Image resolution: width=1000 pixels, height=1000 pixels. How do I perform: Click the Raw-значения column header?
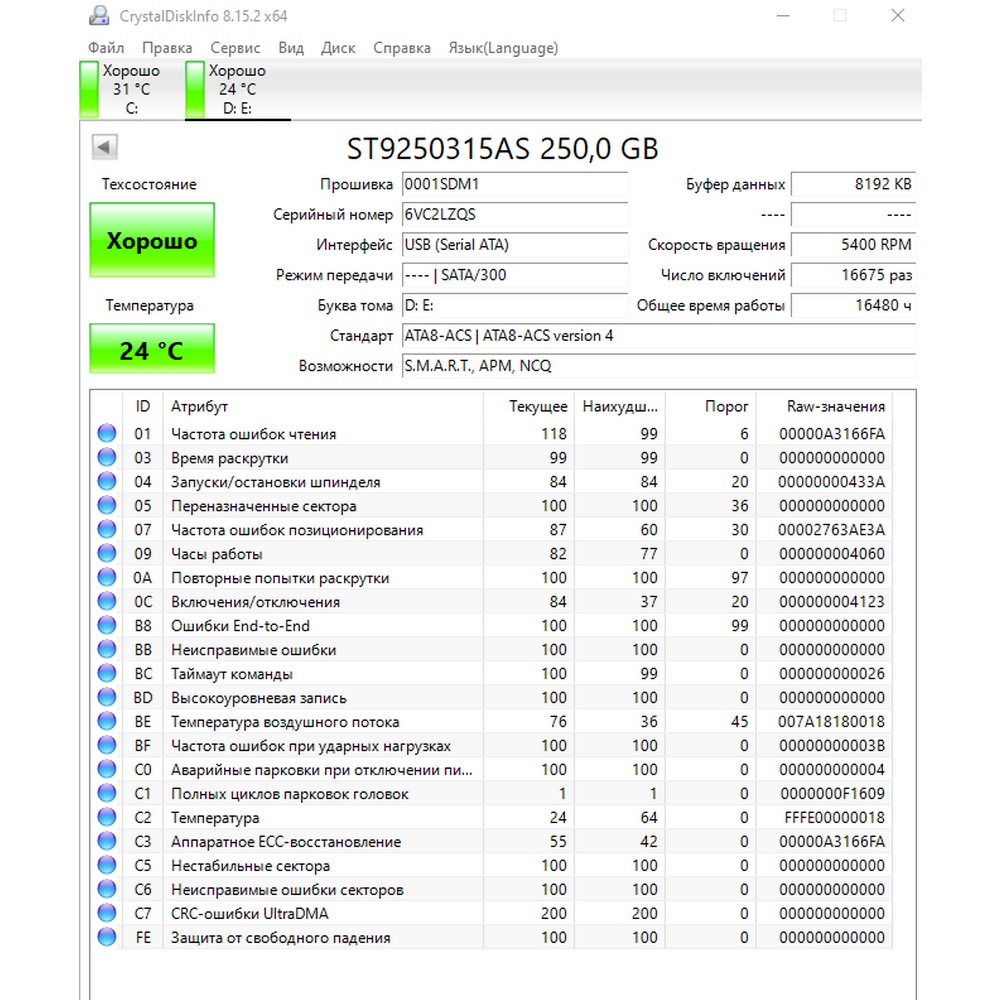point(825,406)
